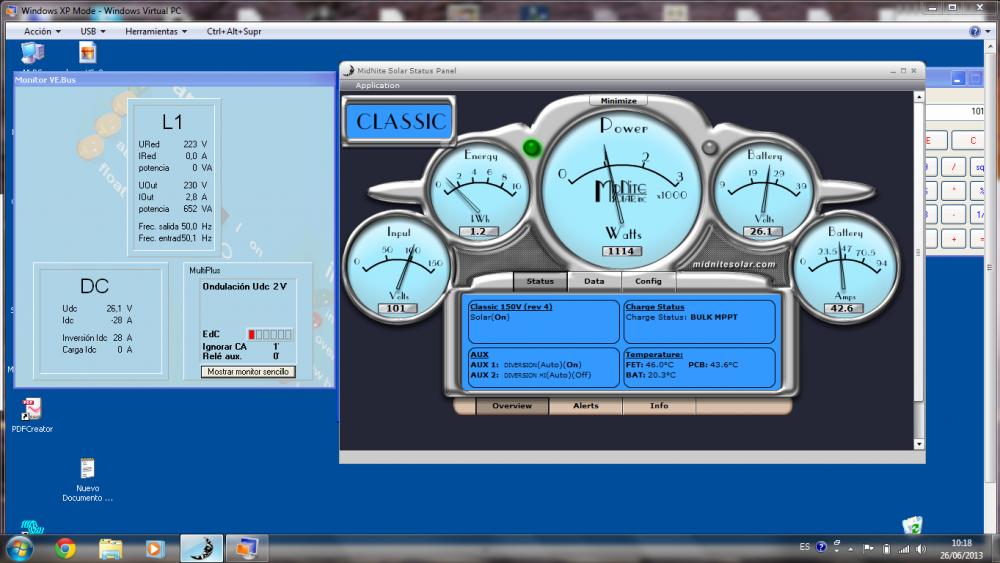The height and width of the screenshot is (563, 1000).
Task: Click AUX 2 Diversion status line
Action: point(531,375)
